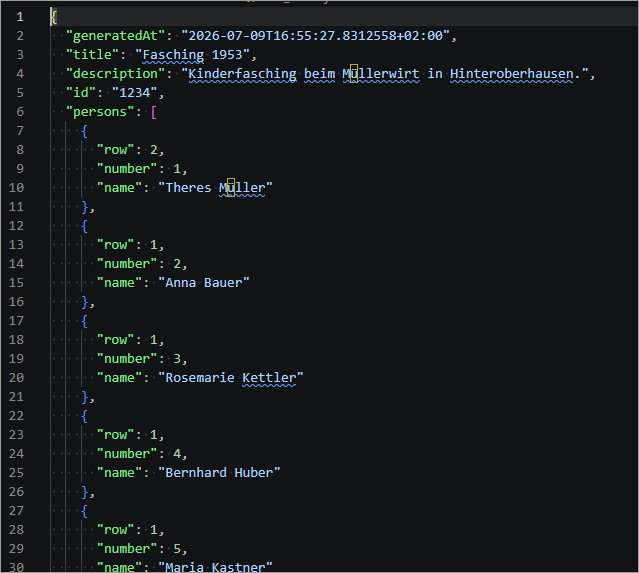Viewport: 639px width, 573px height.
Task: Click the id value "1234"
Action: pyautogui.click(x=134, y=93)
